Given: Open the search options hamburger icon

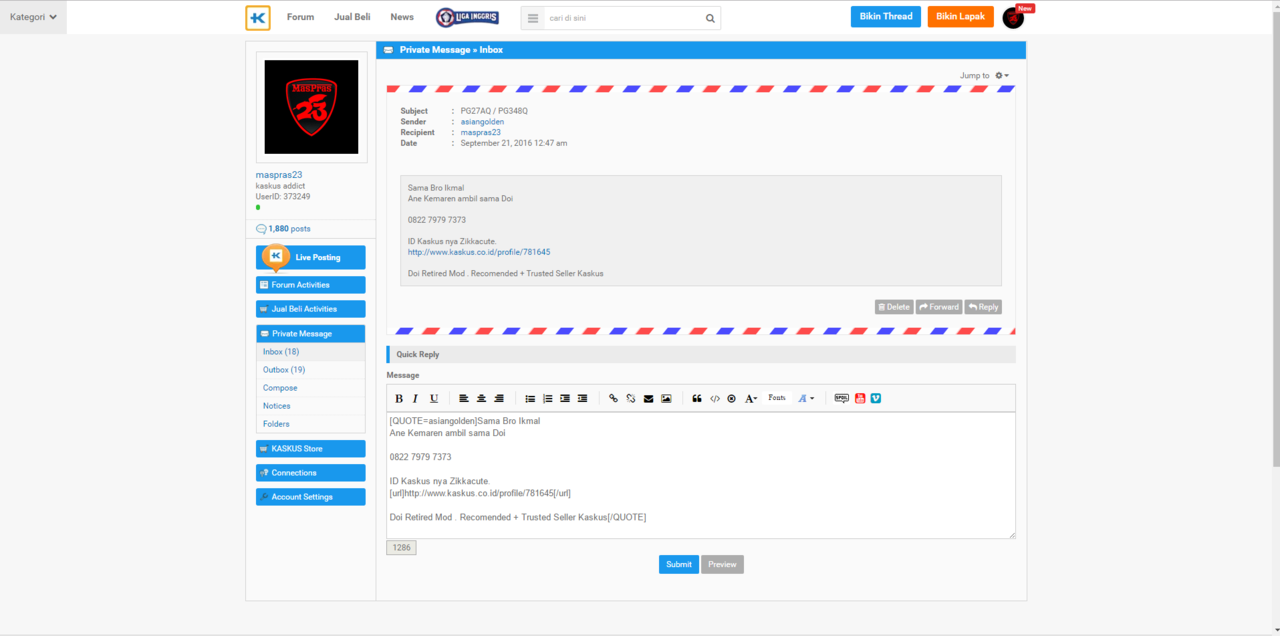Looking at the screenshot, I should [x=533, y=18].
